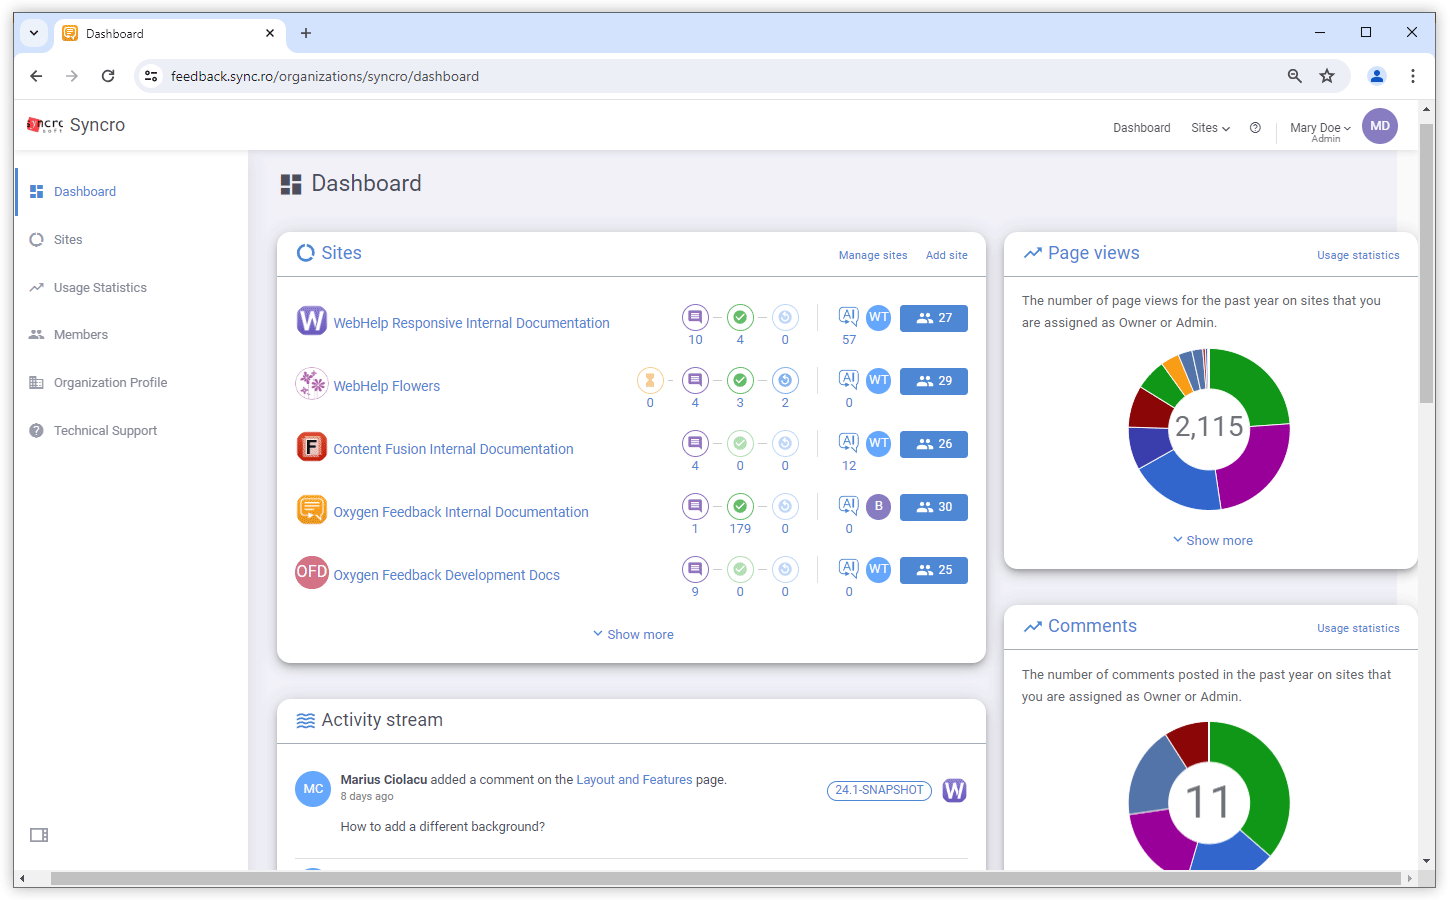Open members button showing 29
The width and height of the screenshot is (1450, 900).
point(934,381)
